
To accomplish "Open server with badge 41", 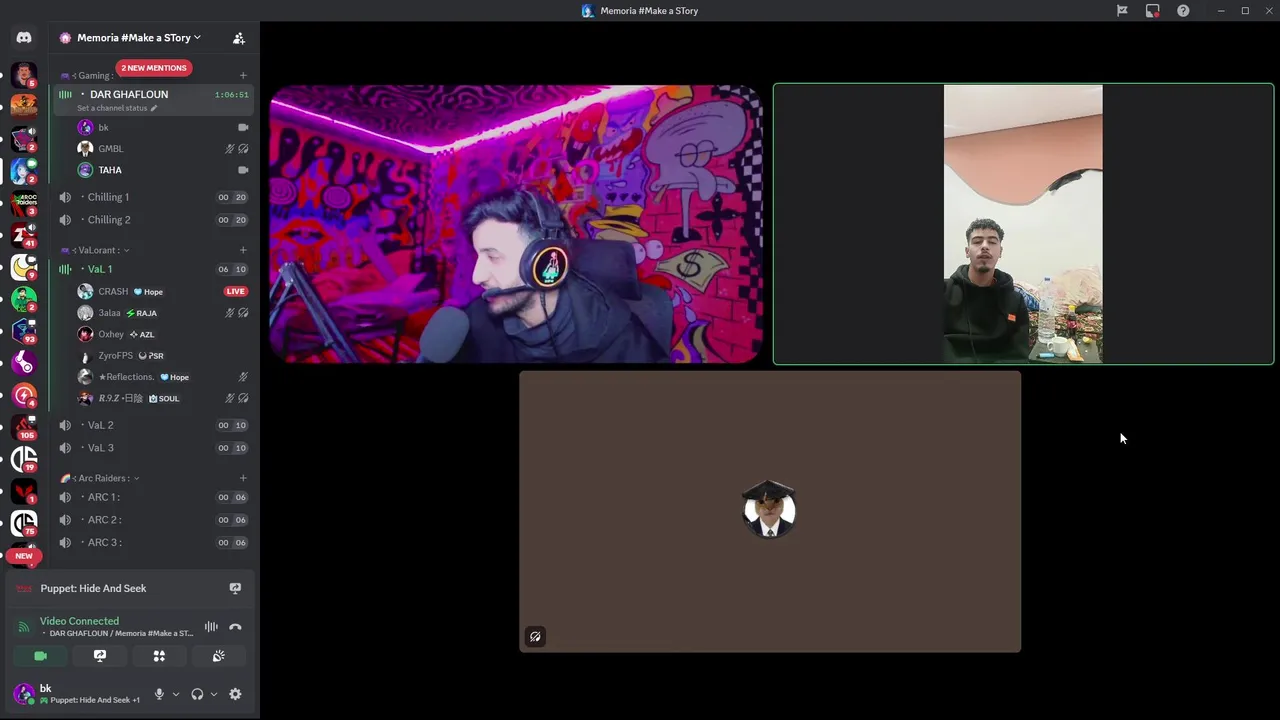I will (x=24, y=235).
